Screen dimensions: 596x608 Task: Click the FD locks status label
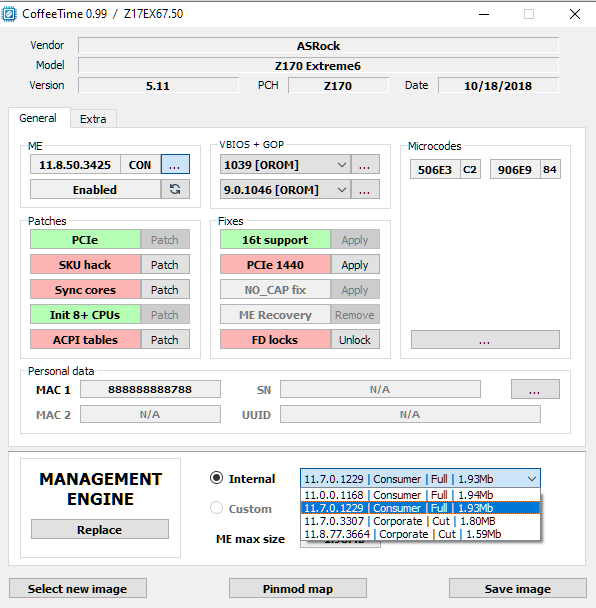coord(275,339)
